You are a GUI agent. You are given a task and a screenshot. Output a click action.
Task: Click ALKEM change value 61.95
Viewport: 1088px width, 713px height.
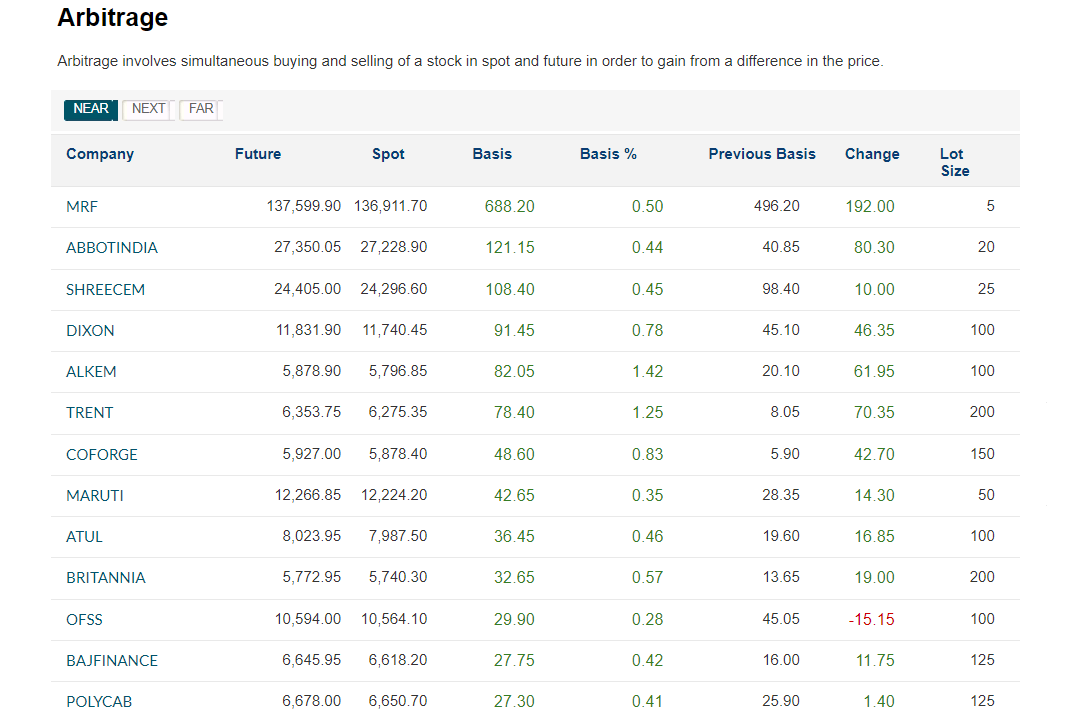pos(874,372)
